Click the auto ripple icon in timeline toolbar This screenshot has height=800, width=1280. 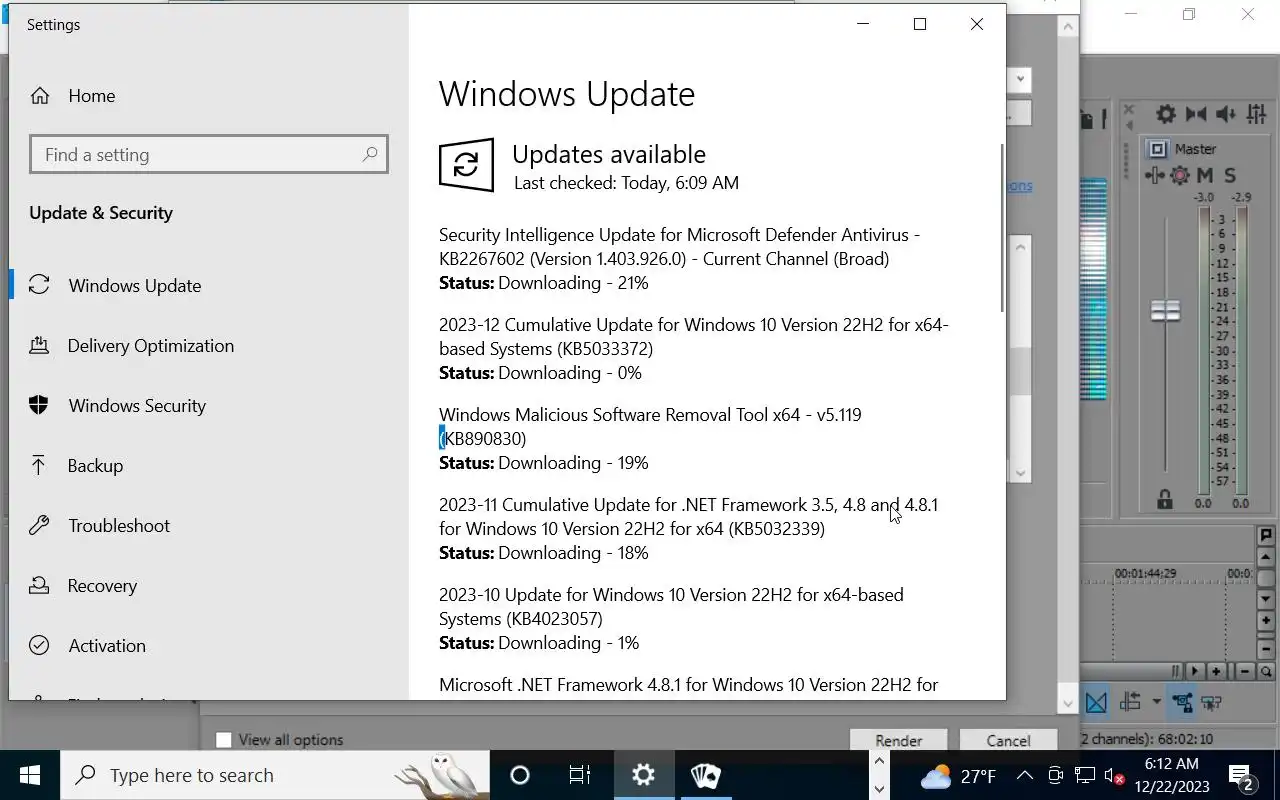coord(1130,702)
